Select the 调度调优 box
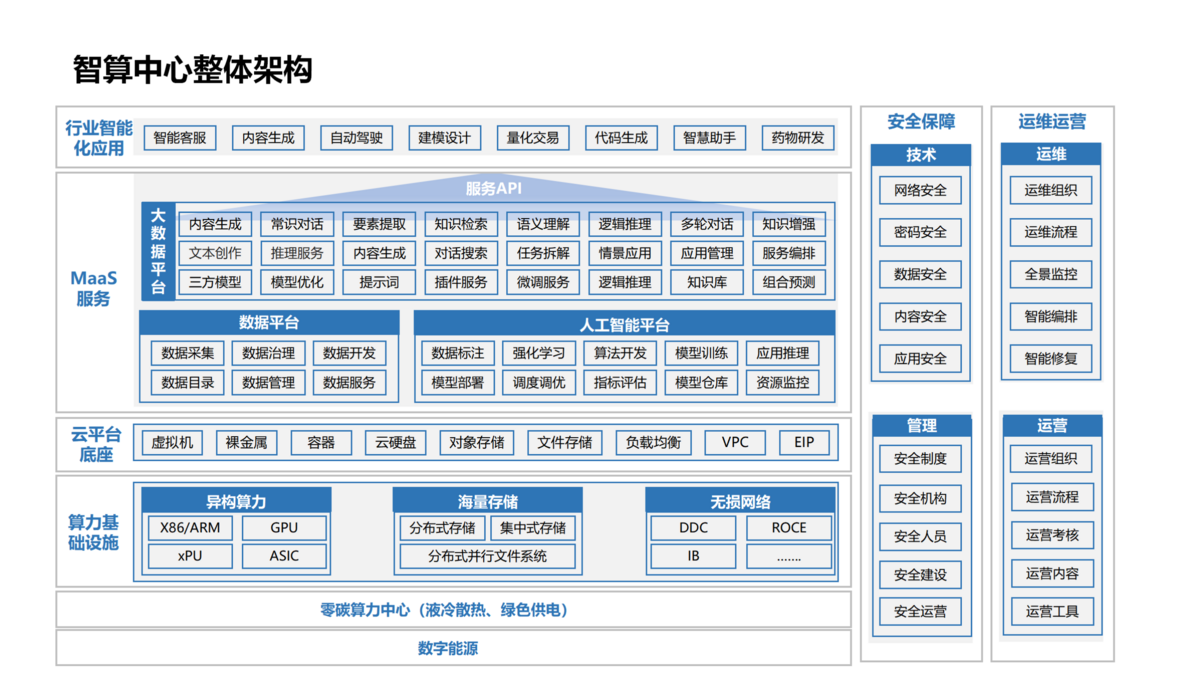Screen dimensions: 1200x675 coord(539,382)
